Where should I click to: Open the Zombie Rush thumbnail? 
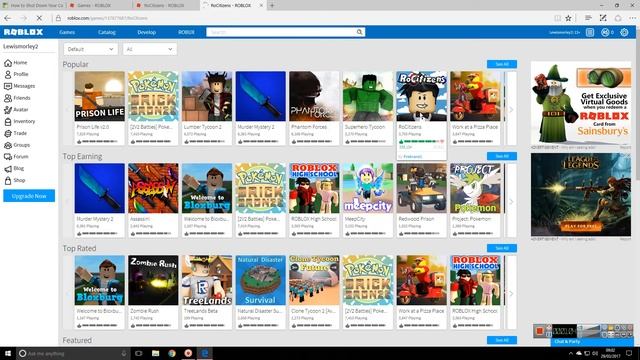pos(153,280)
